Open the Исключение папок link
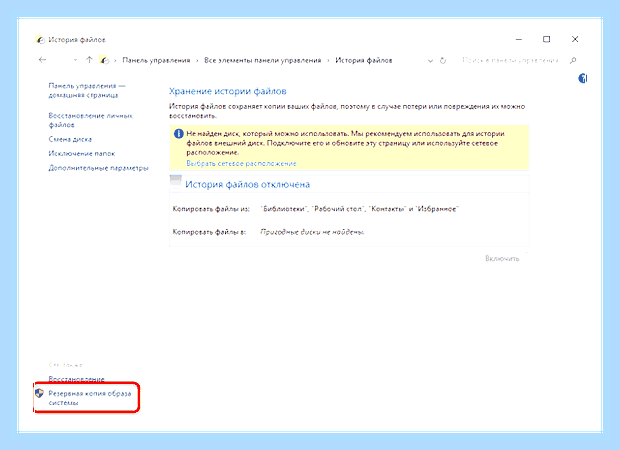This screenshot has width=620, height=450. coord(82,153)
